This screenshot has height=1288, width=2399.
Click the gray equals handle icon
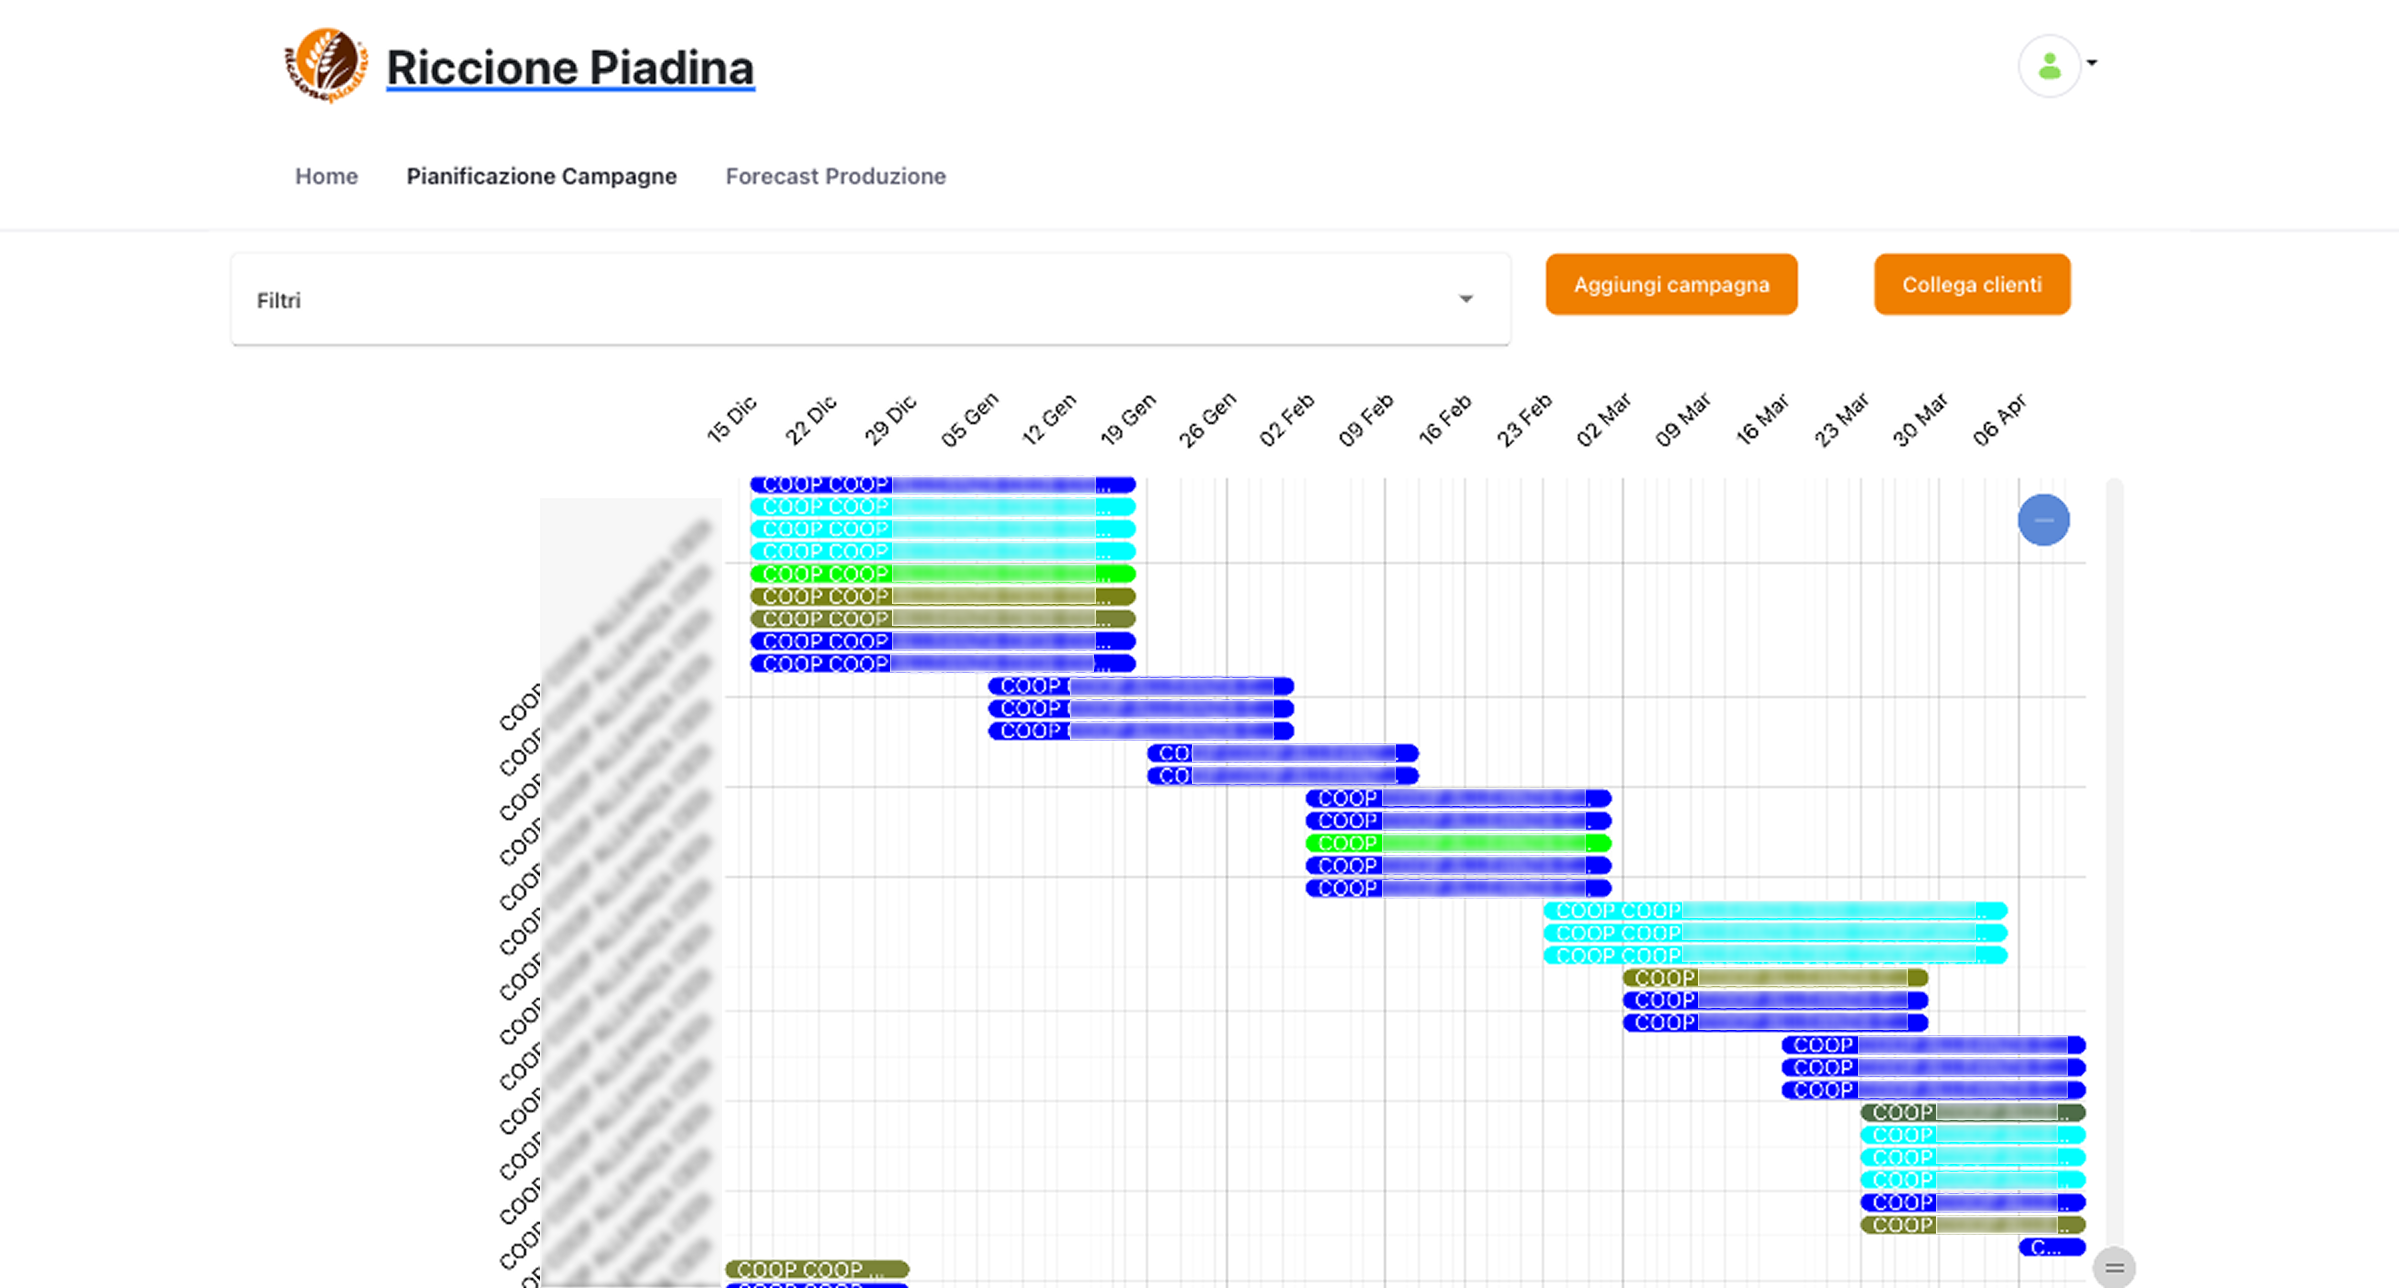click(2114, 1268)
